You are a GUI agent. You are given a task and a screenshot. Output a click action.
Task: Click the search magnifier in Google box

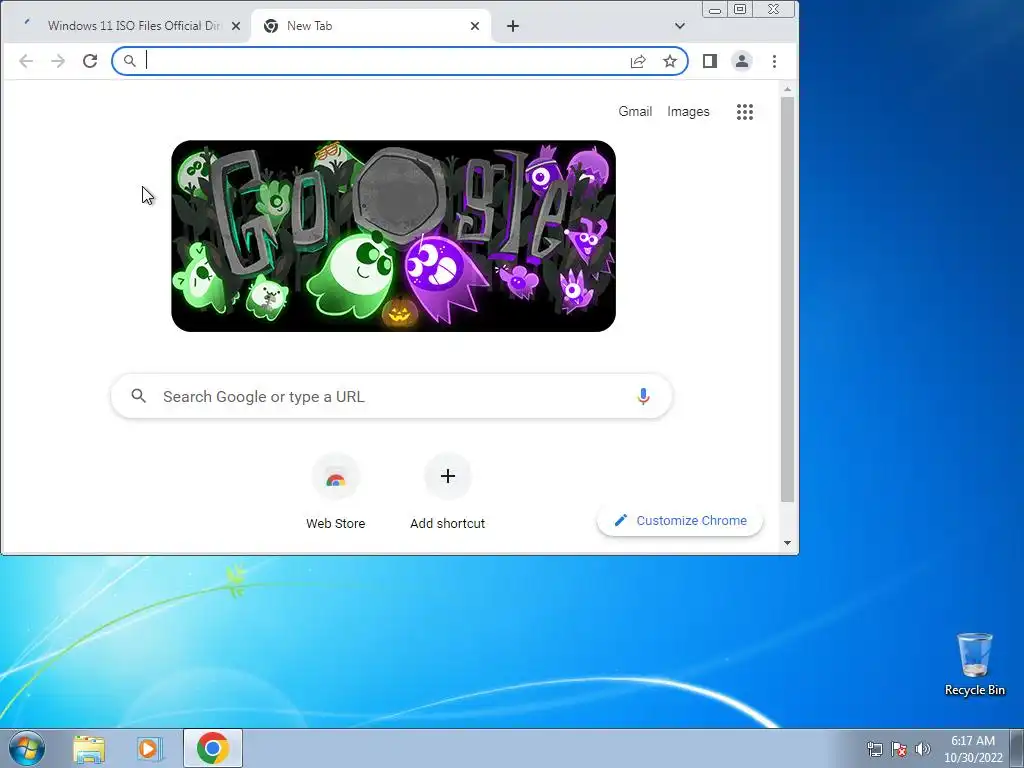pyautogui.click(x=138, y=396)
